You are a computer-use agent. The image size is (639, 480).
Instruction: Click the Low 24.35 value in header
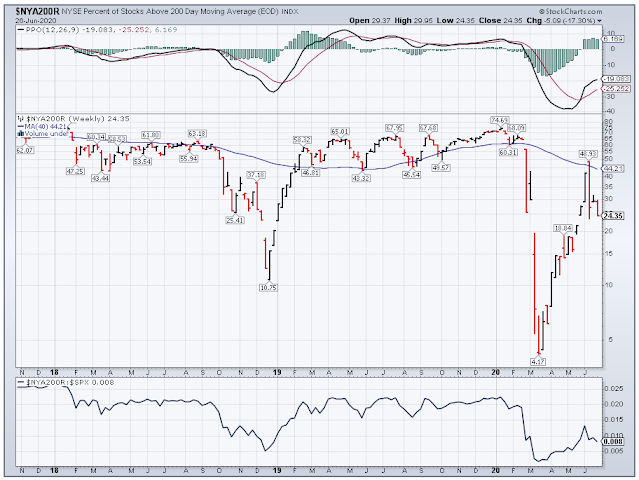click(455, 20)
